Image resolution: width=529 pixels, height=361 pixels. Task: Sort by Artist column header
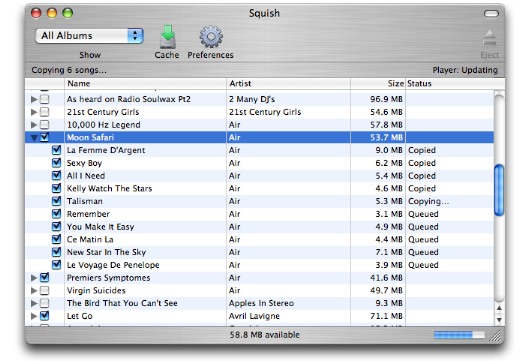point(288,84)
